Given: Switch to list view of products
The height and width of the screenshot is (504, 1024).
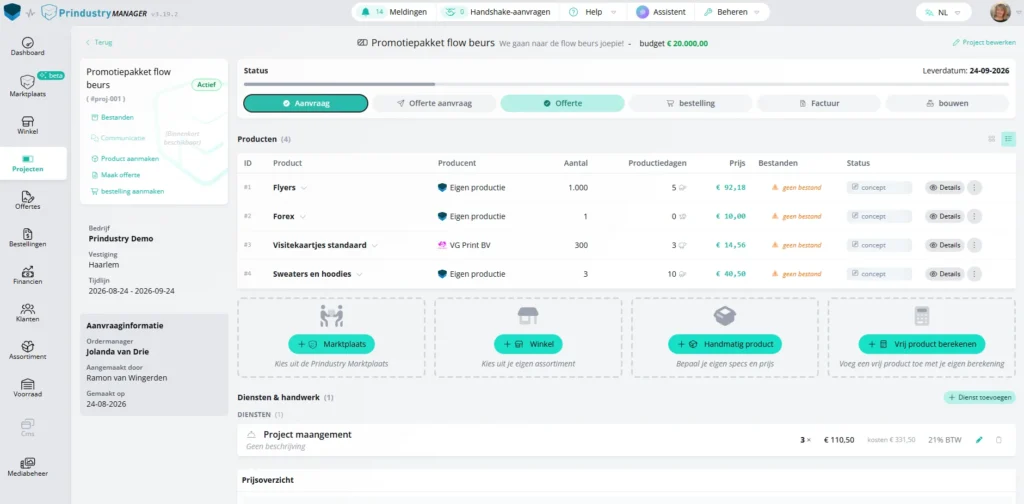Looking at the screenshot, I should click(1008, 139).
